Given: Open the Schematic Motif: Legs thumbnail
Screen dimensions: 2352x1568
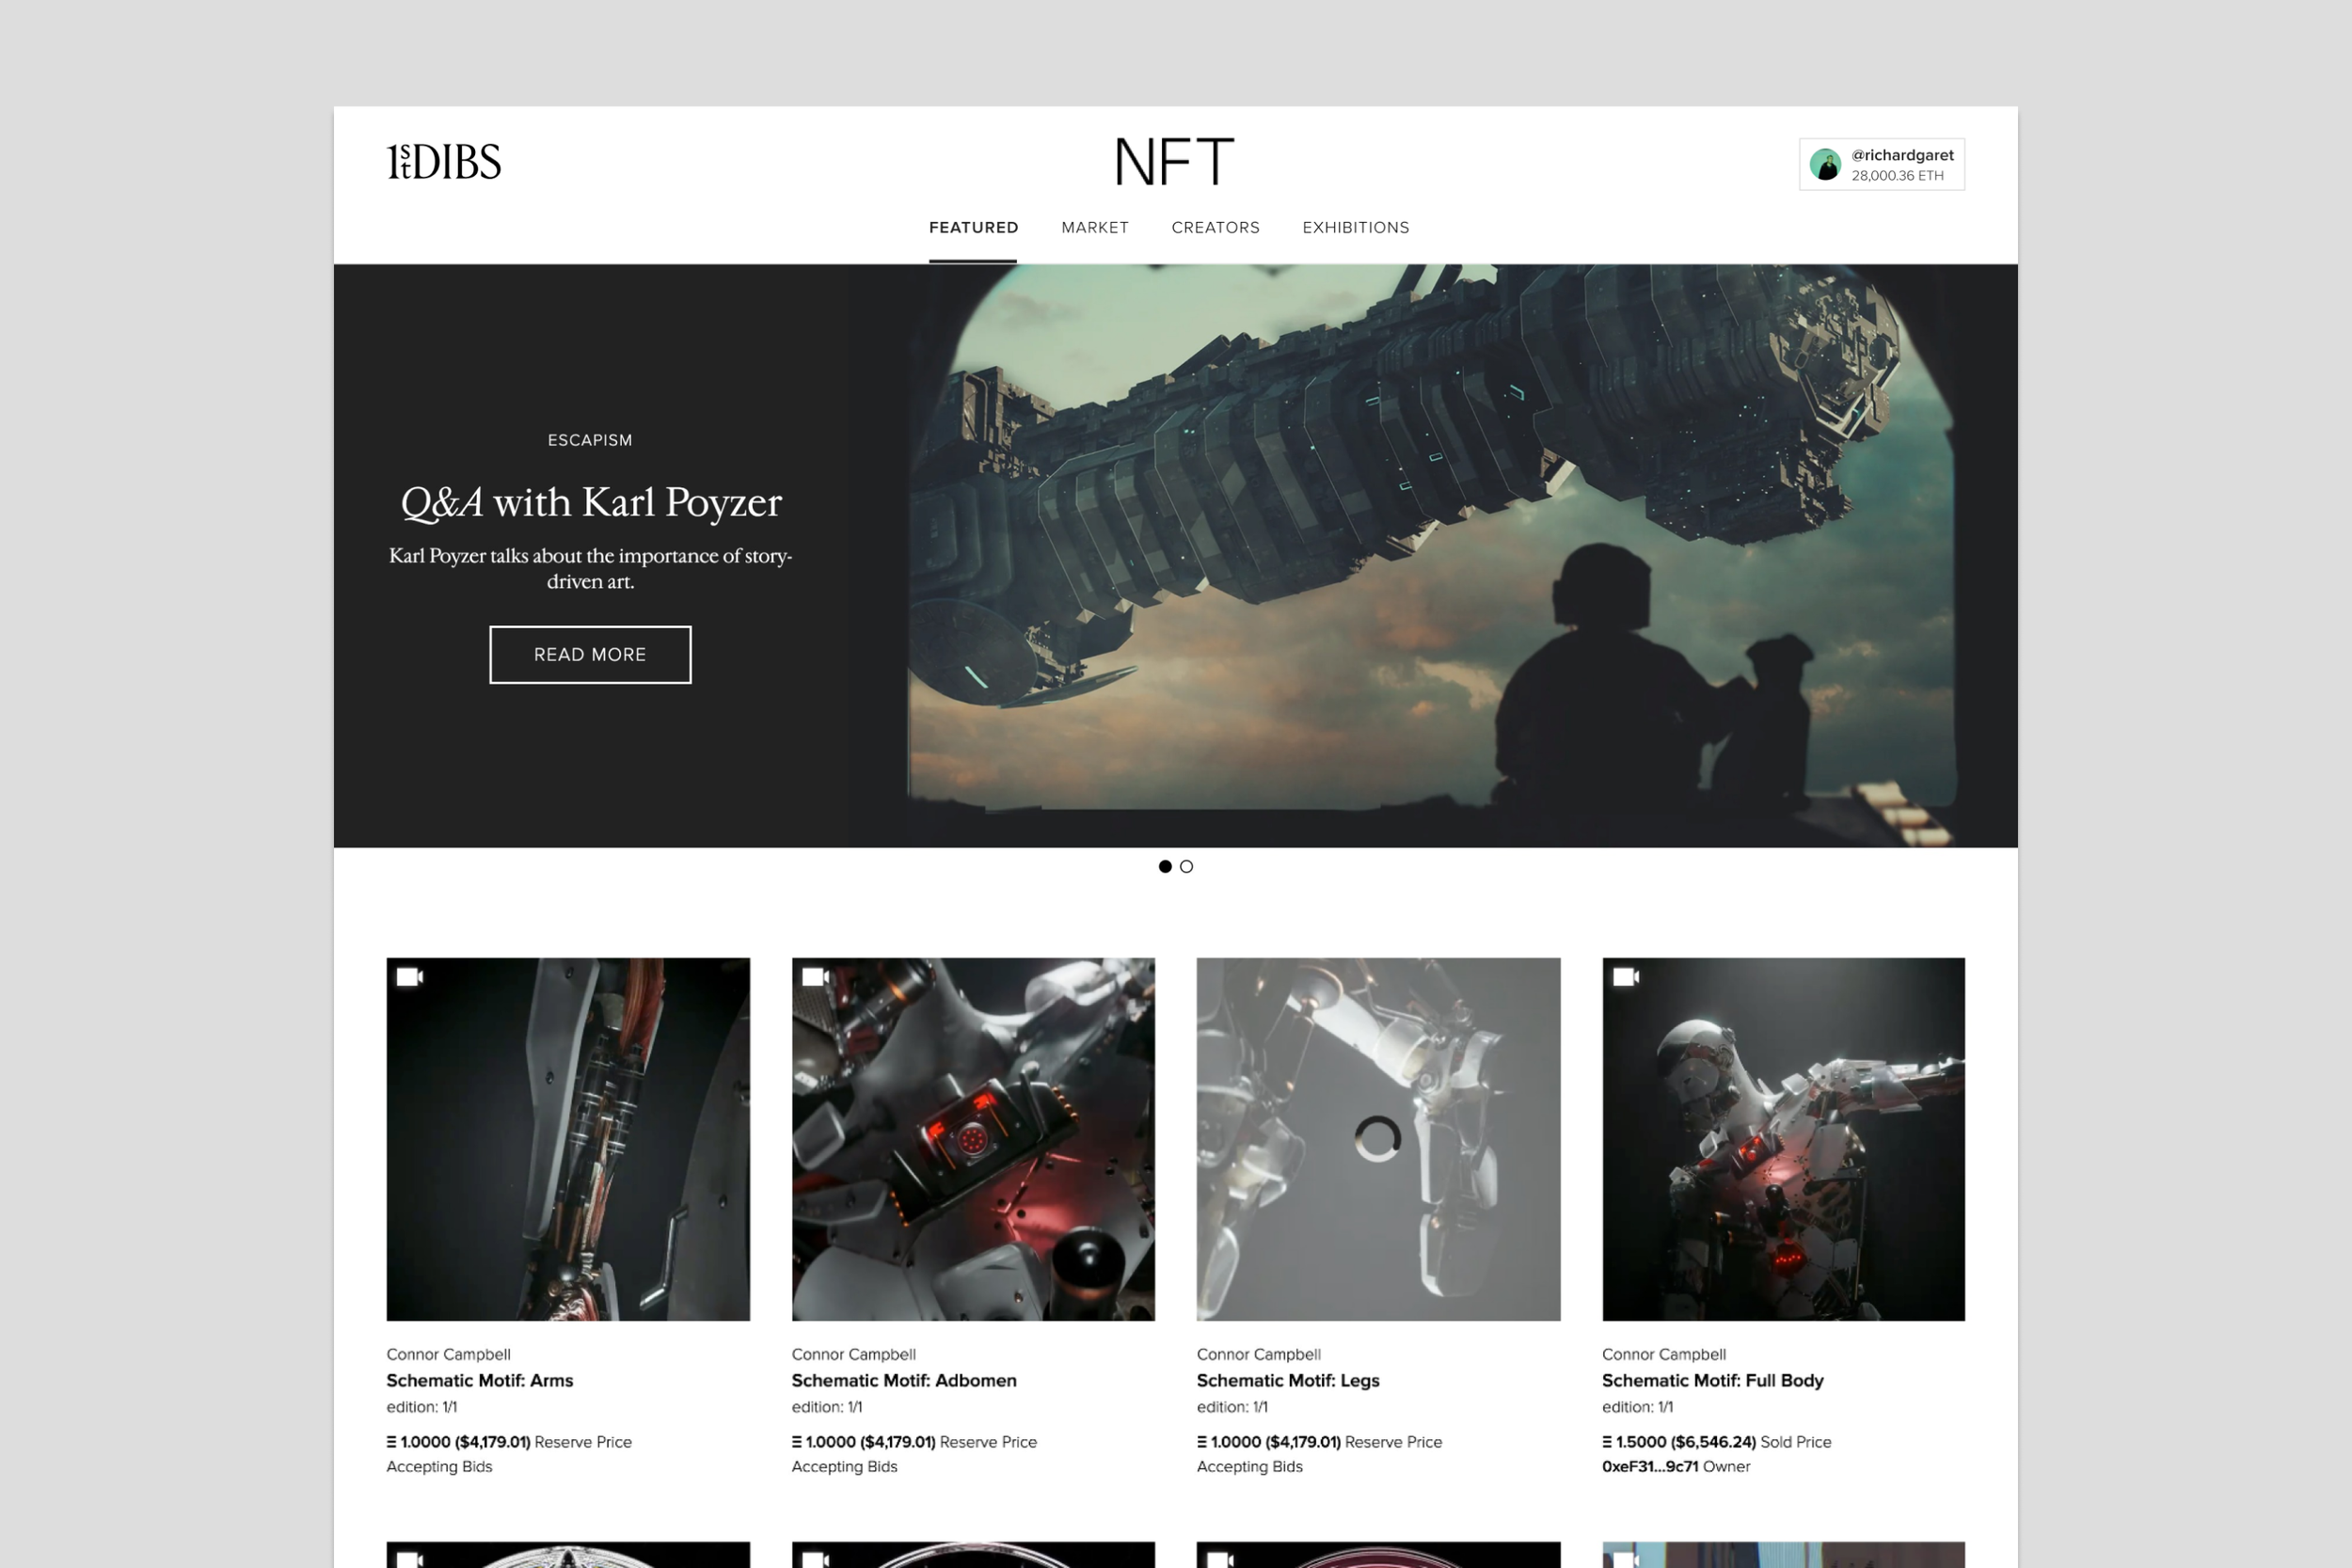Looking at the screenshot, I should click(x=1378, y=1139).
